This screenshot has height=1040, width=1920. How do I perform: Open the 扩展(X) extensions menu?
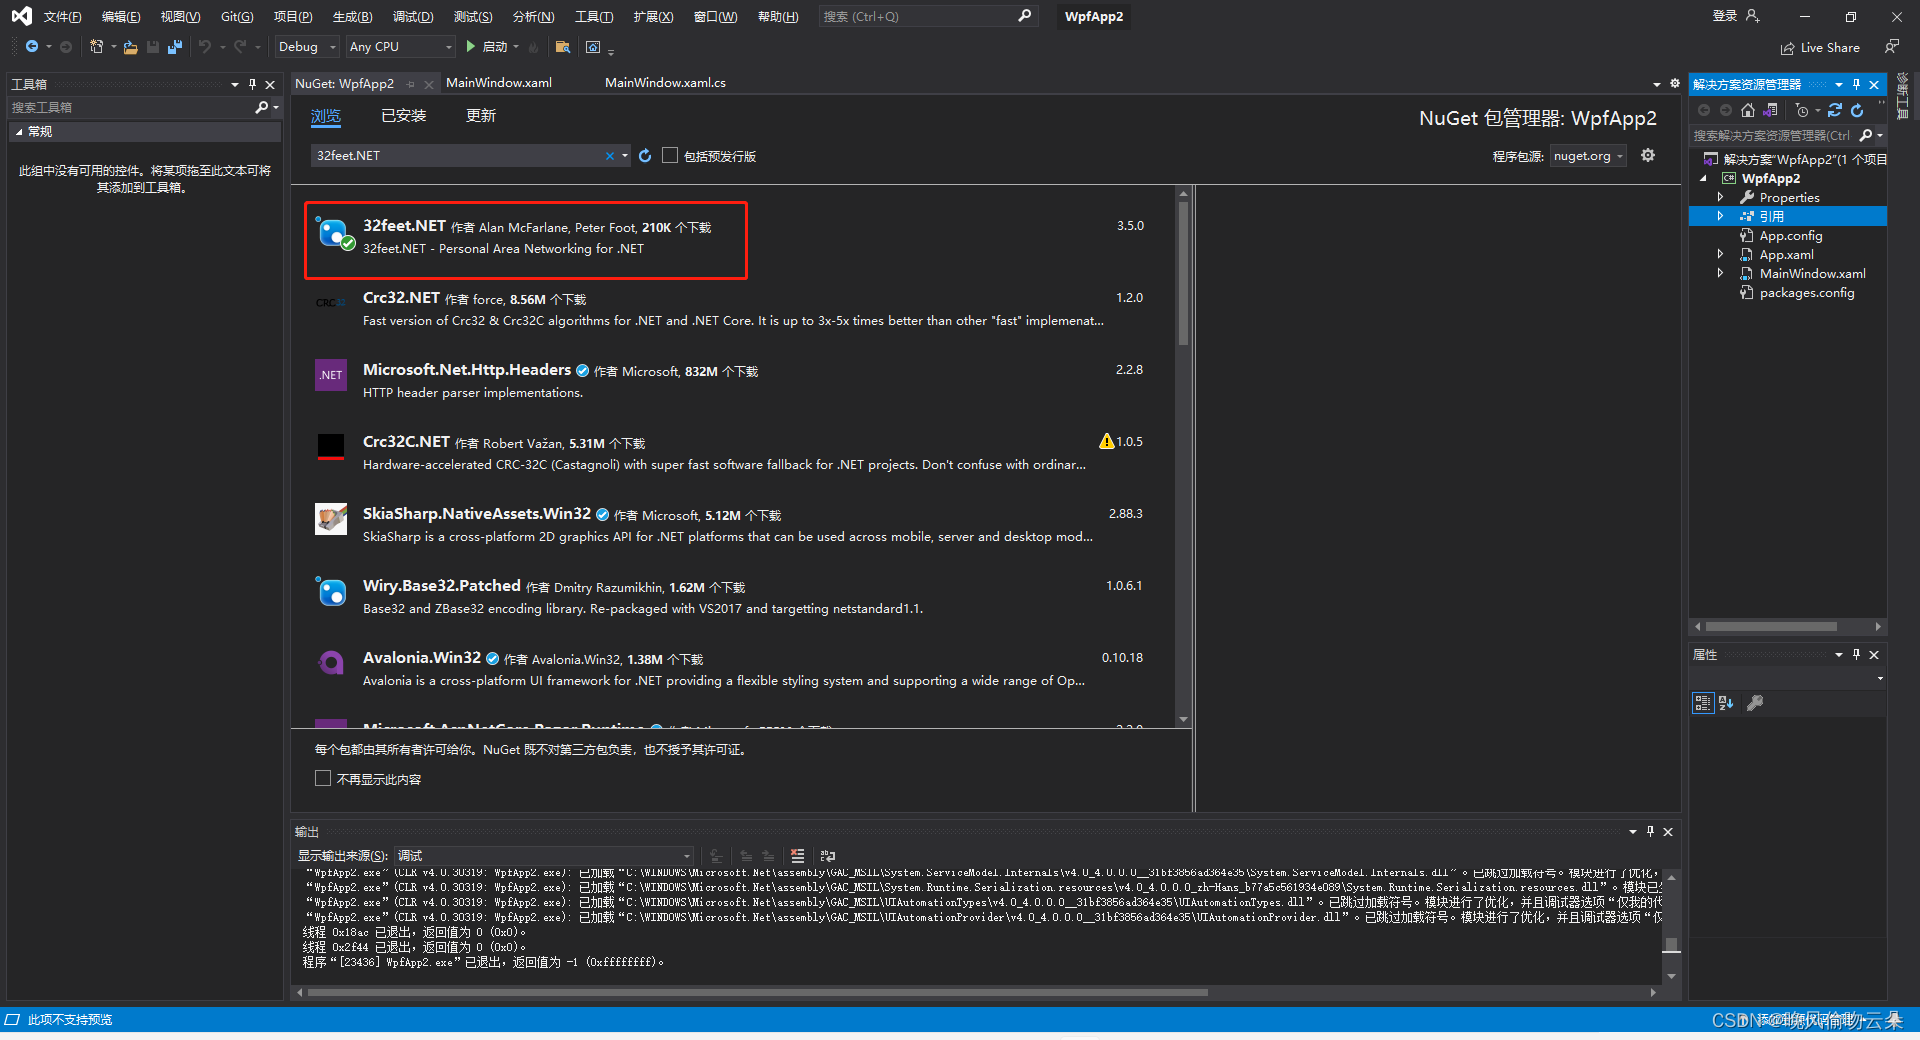point(653,17)
